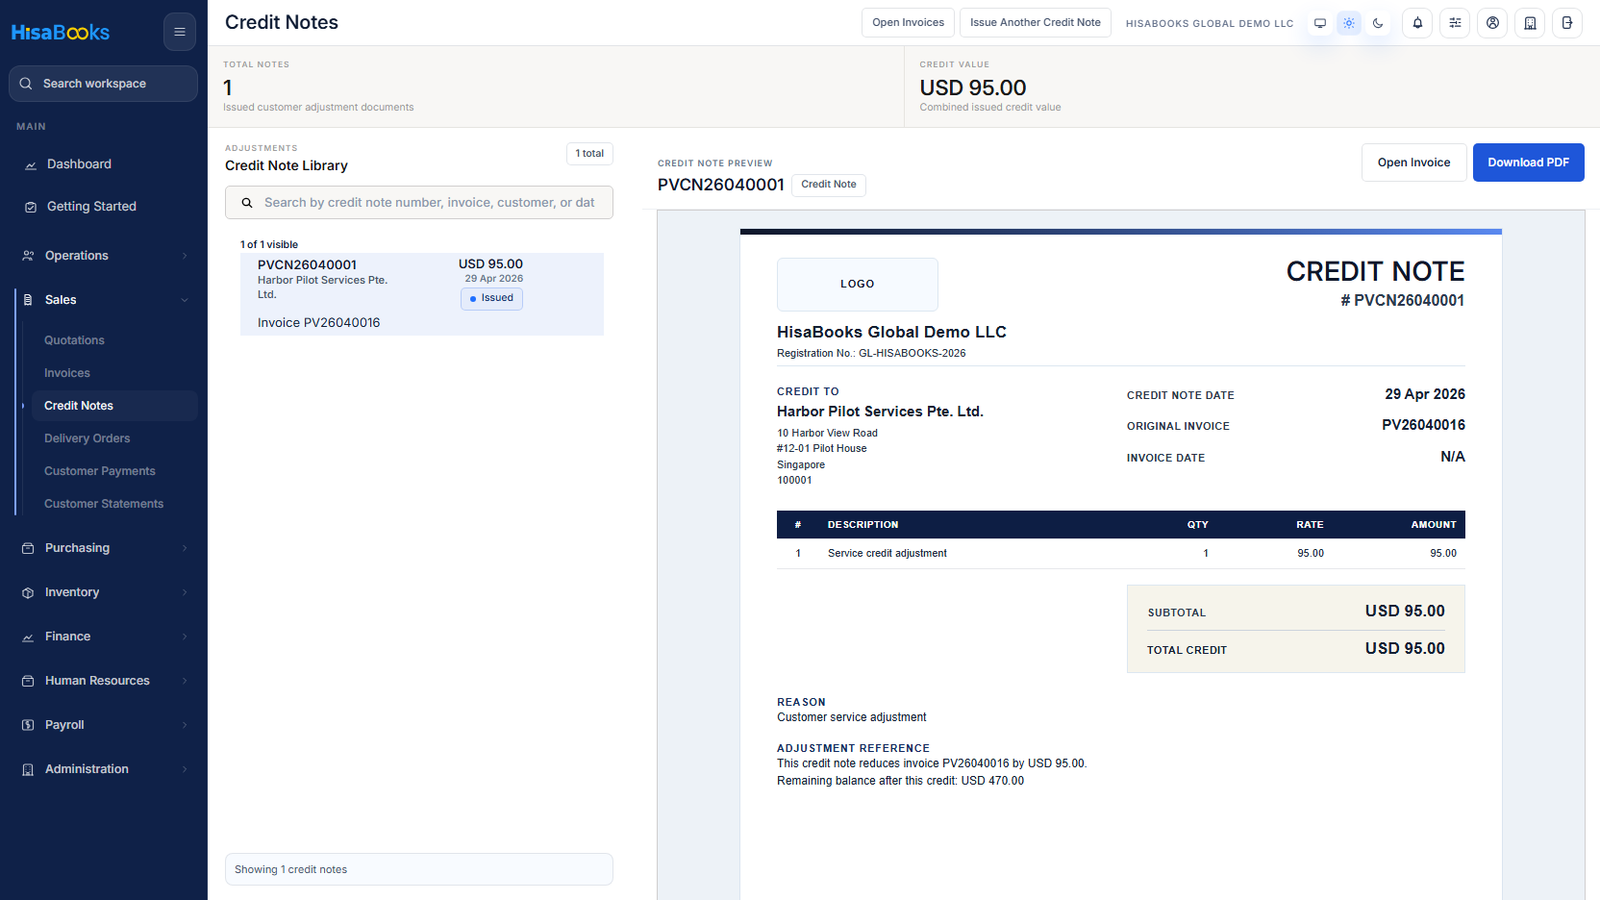
Task: Go to Delivery Orders under Sales
Action: pyautogui.click(x=87, y=439)
